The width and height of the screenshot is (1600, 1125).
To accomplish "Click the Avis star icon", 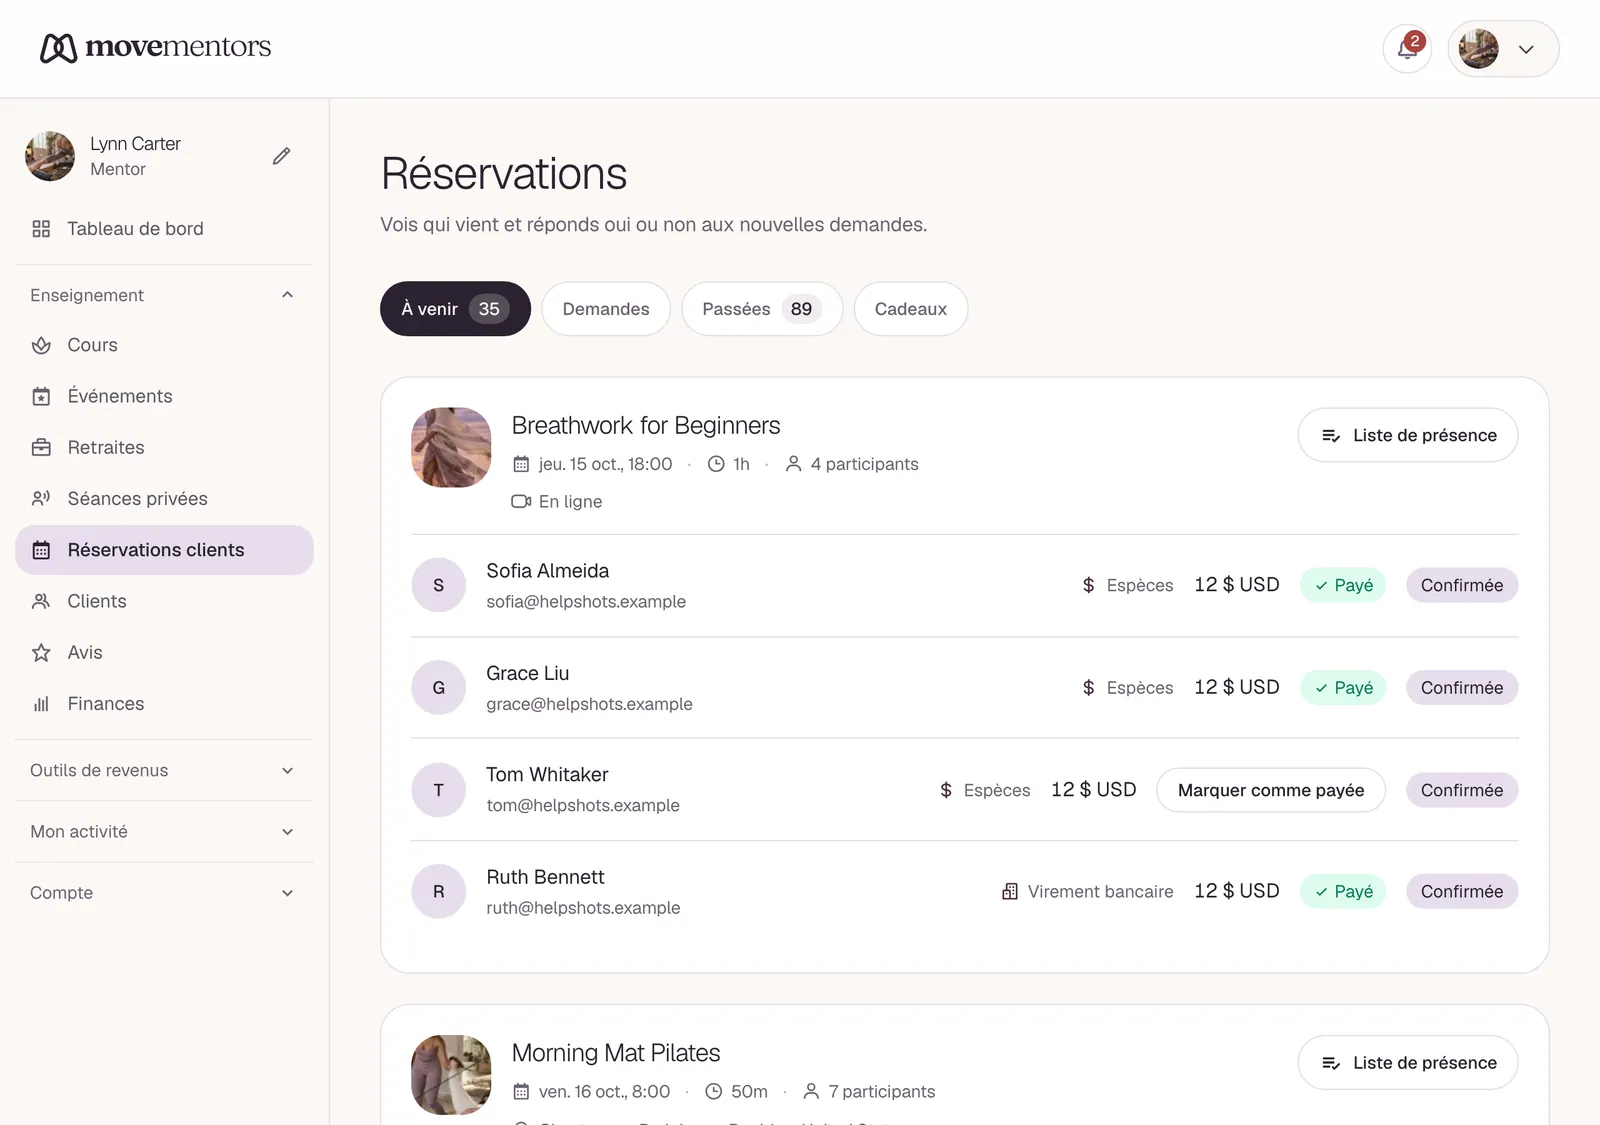I will [41, 653].
